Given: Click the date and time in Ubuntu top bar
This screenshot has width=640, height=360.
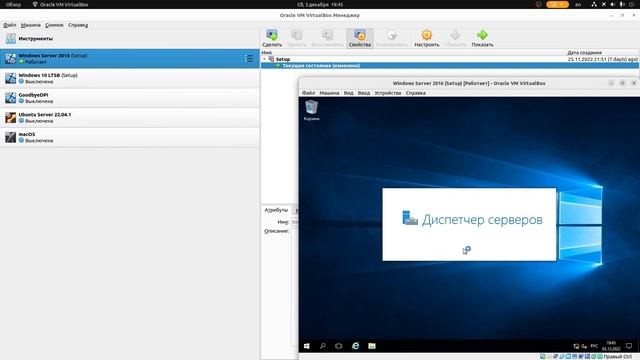Looking at the screenshot, I should 320,4.
